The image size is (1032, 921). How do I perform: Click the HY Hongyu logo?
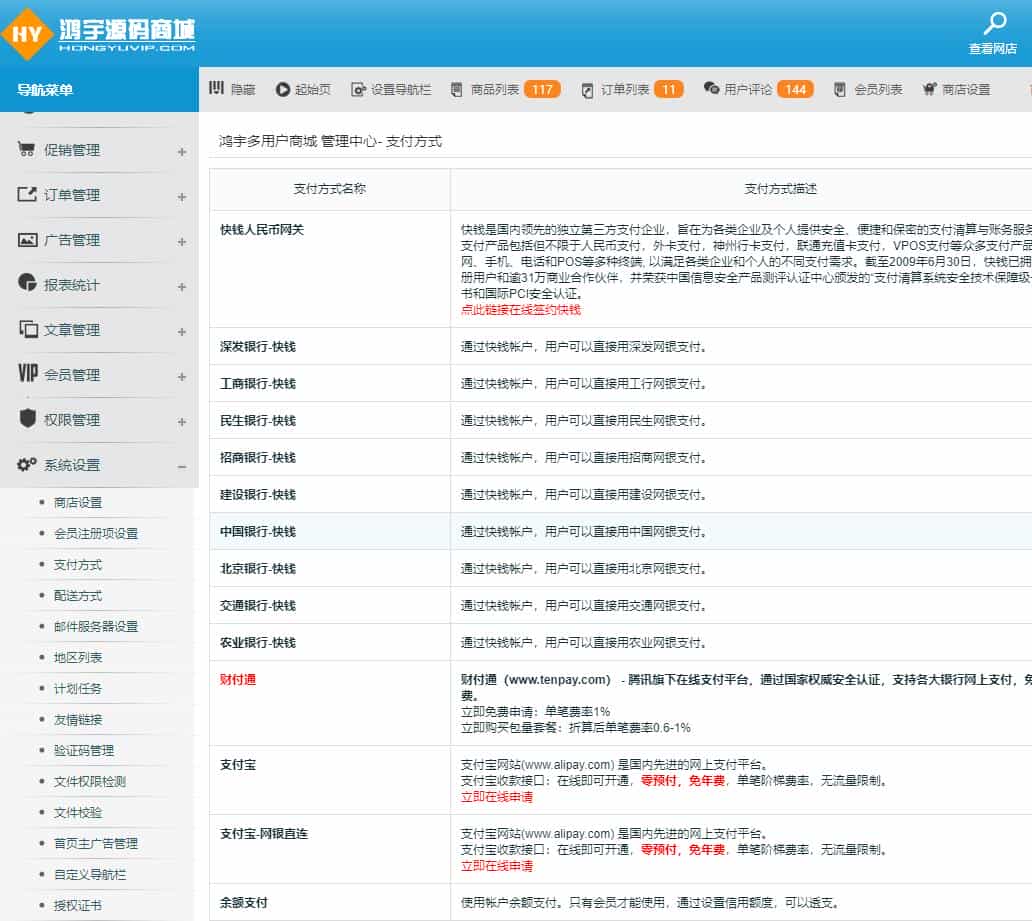(99, 34)
